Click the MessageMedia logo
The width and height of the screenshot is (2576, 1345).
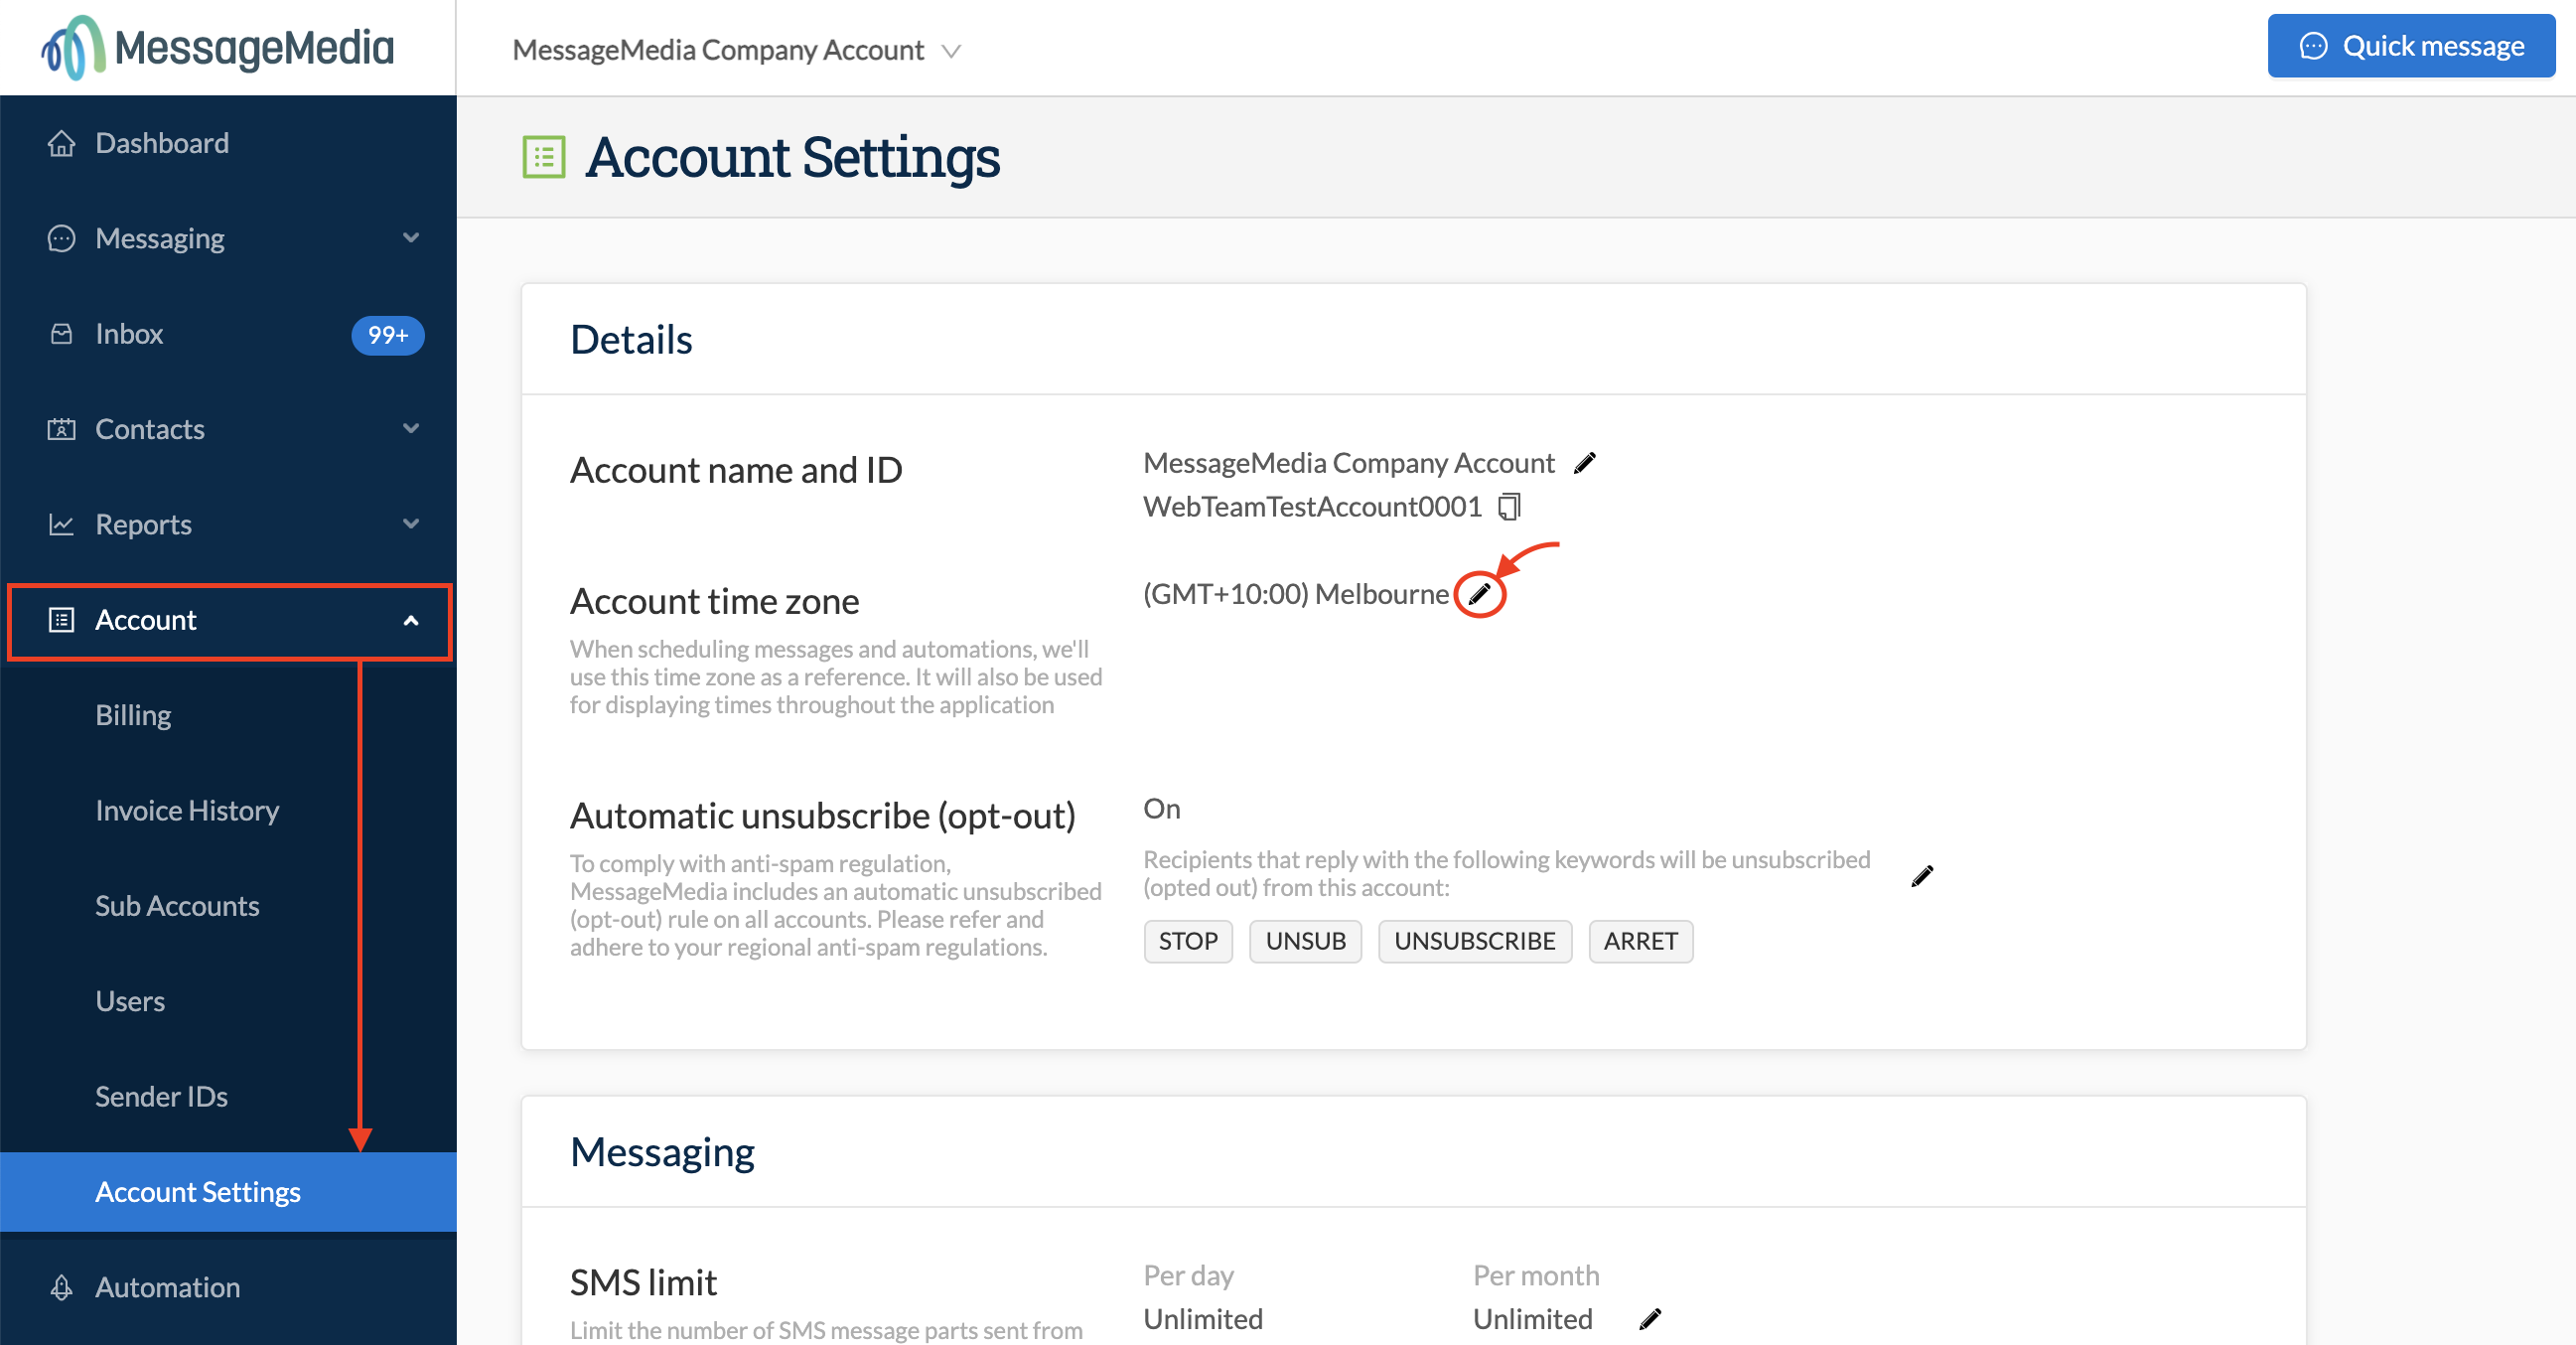tap(218, 47)
